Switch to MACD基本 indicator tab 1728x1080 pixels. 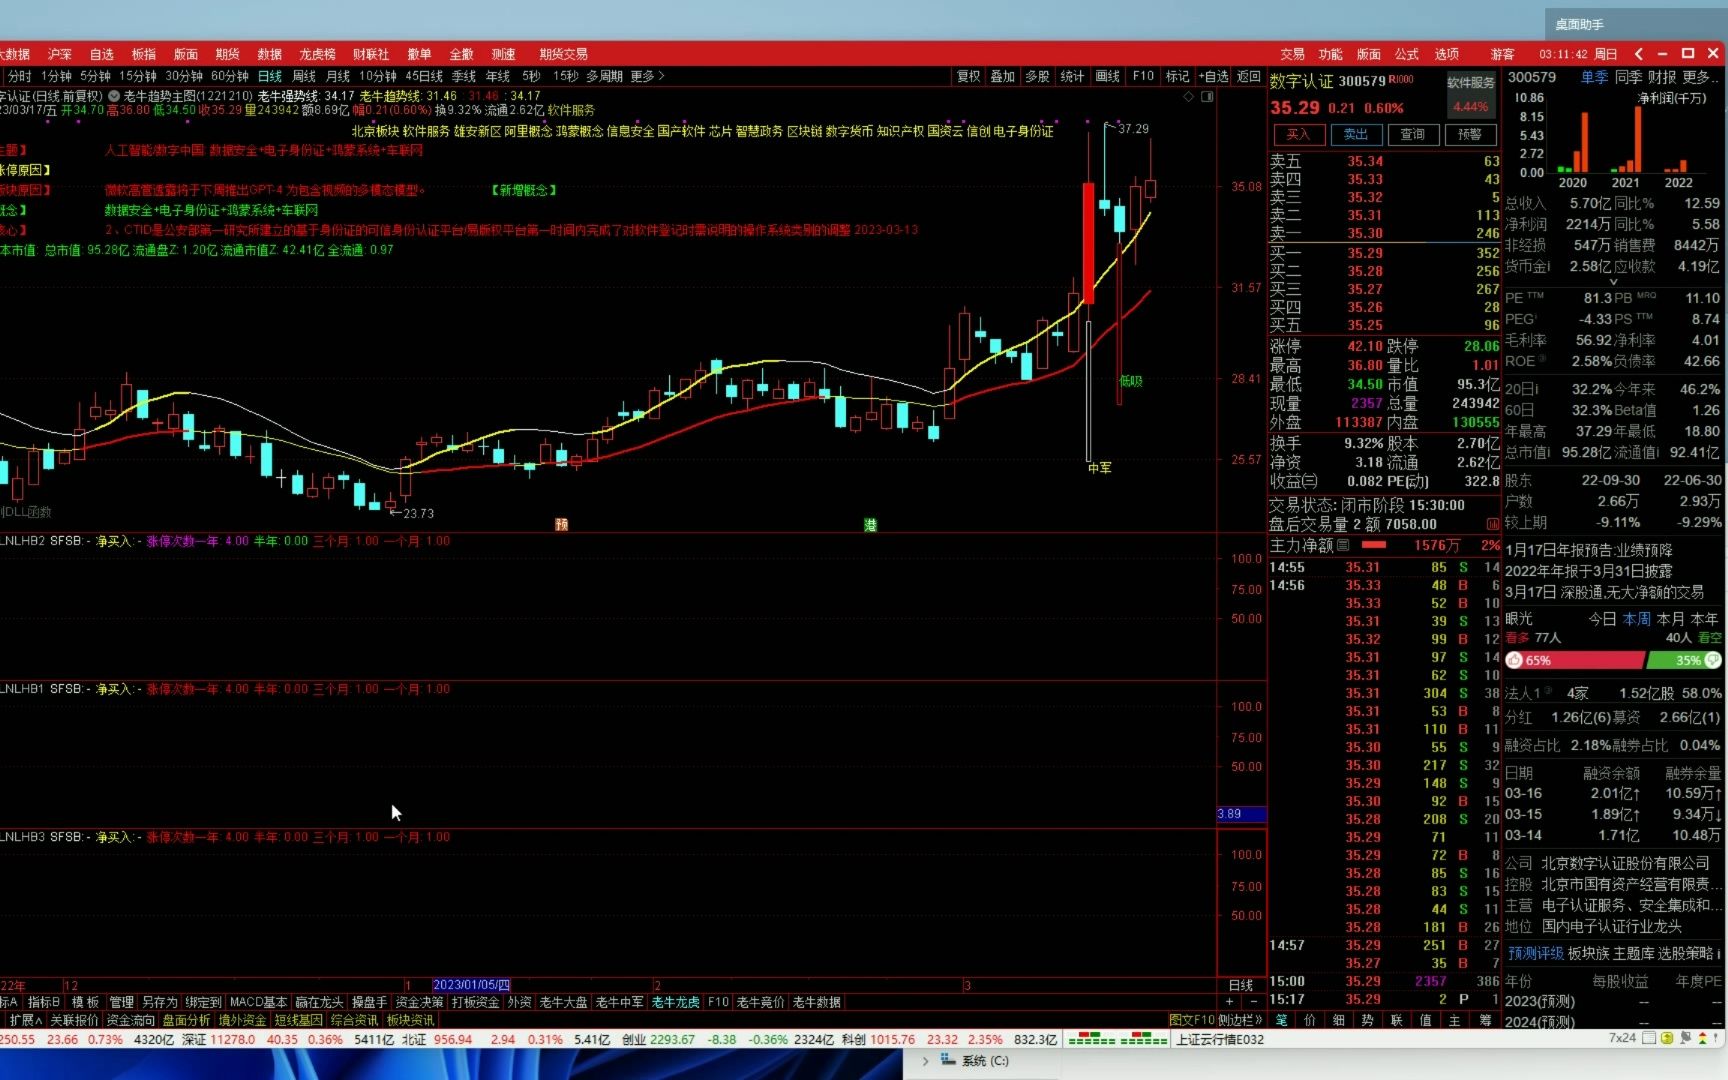coord(258,1002)
